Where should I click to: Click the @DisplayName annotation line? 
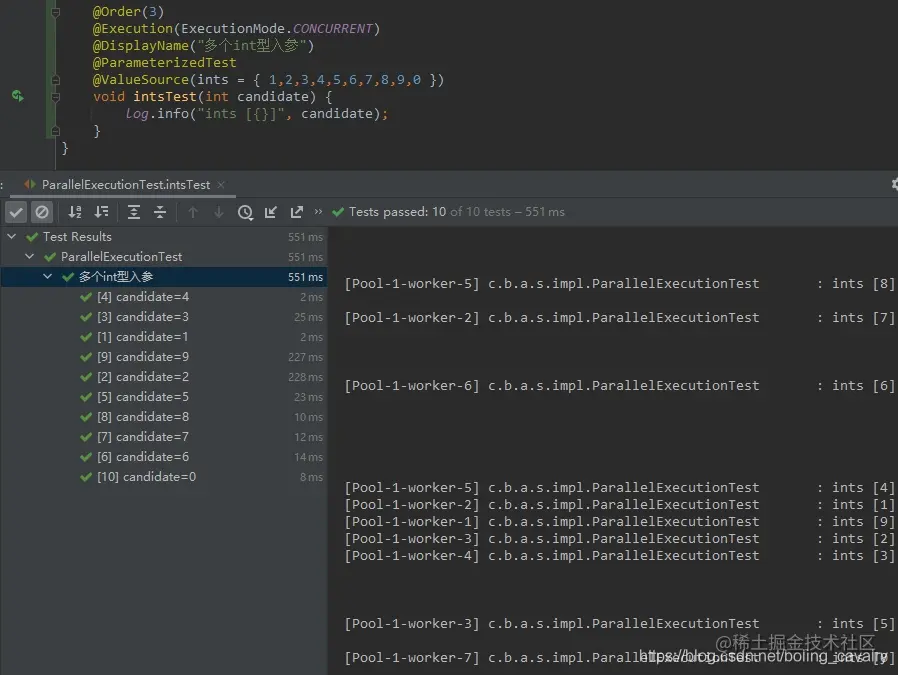(x=203, y=46)
